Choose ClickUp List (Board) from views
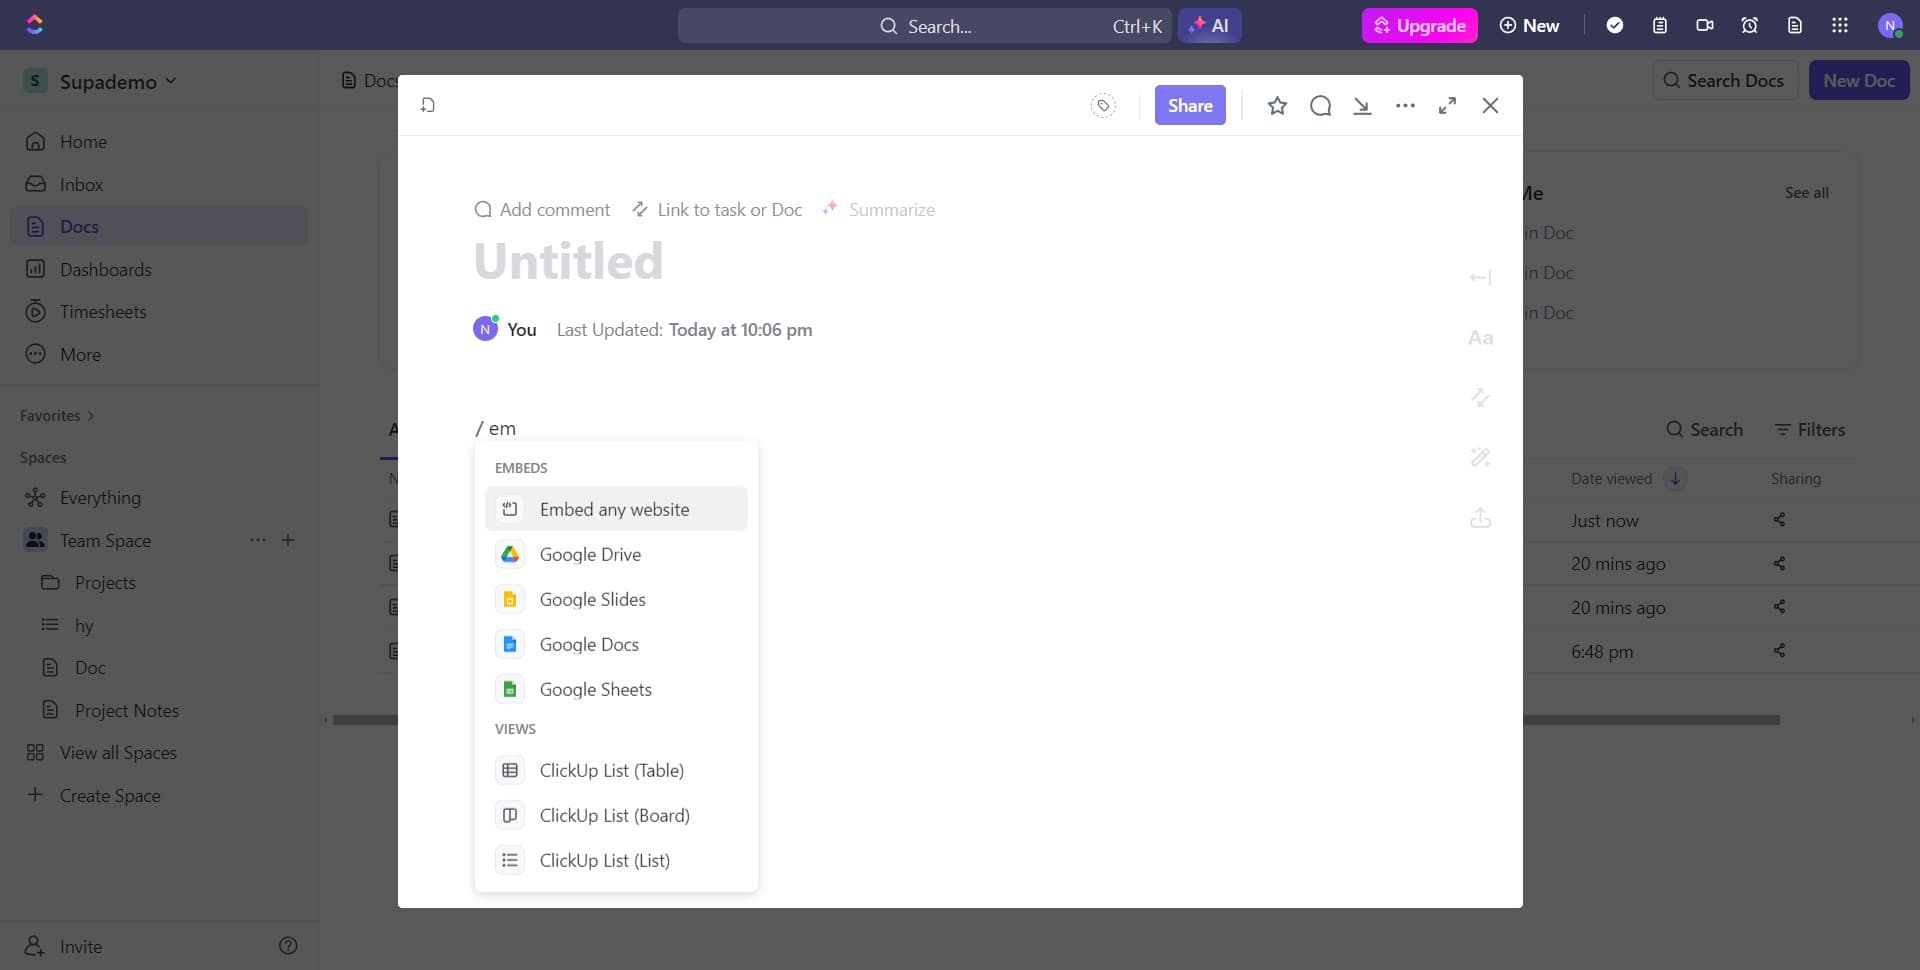This screenshot has width=1920, height=970. [x=614, y=815]
